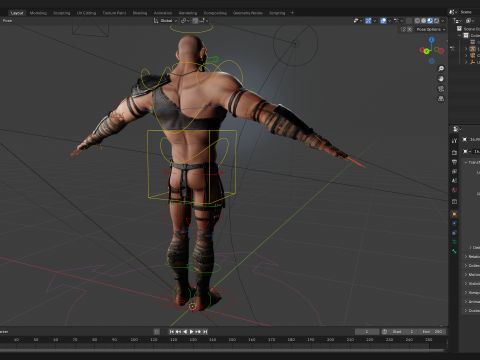Switch to the Scripting workspace tab
480x360 pixels.
coord(277,13)
